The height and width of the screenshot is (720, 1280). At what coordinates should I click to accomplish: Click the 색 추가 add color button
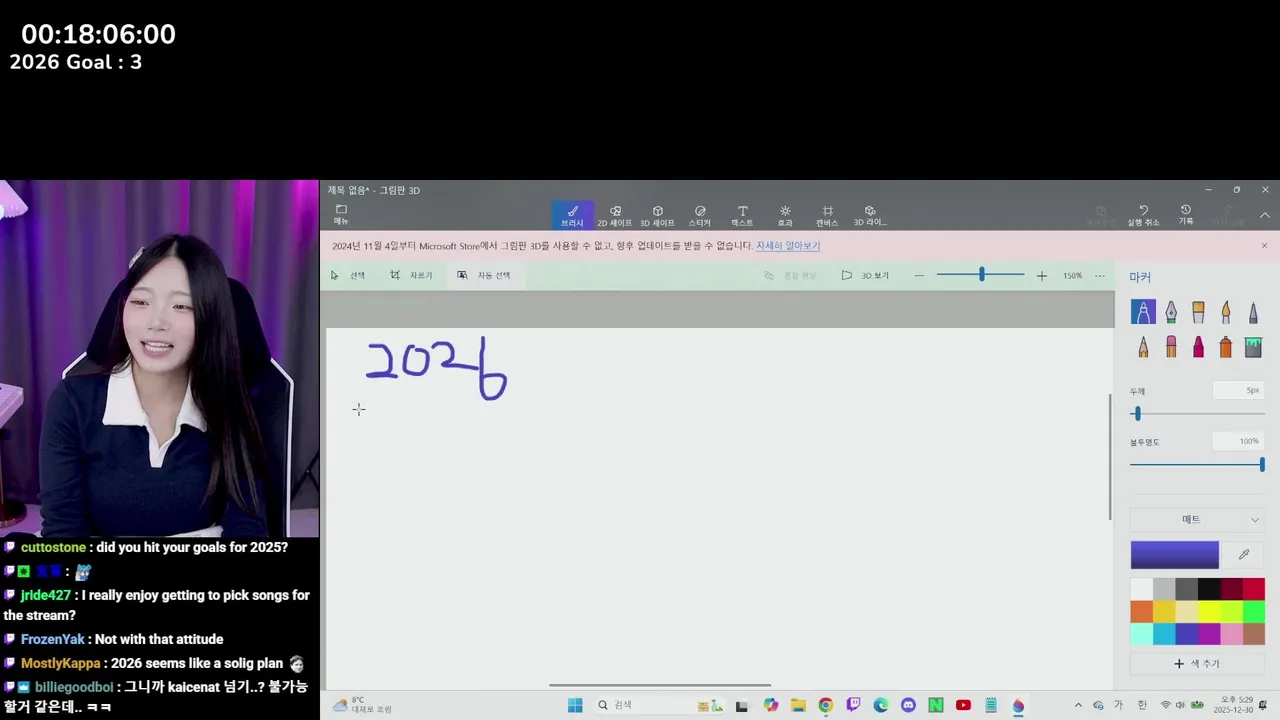(1197, 663)
